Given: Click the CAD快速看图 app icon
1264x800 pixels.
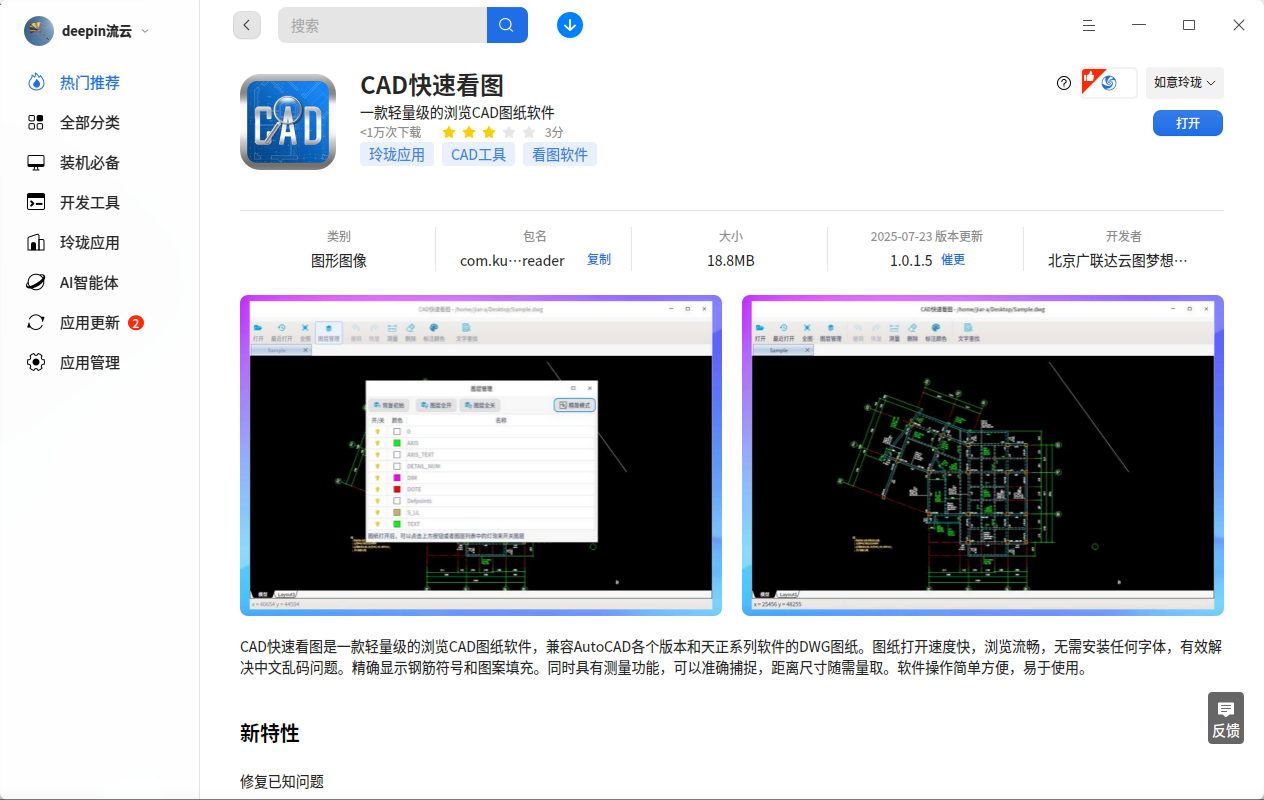Looking at the screenshot, I should (288, 122).
